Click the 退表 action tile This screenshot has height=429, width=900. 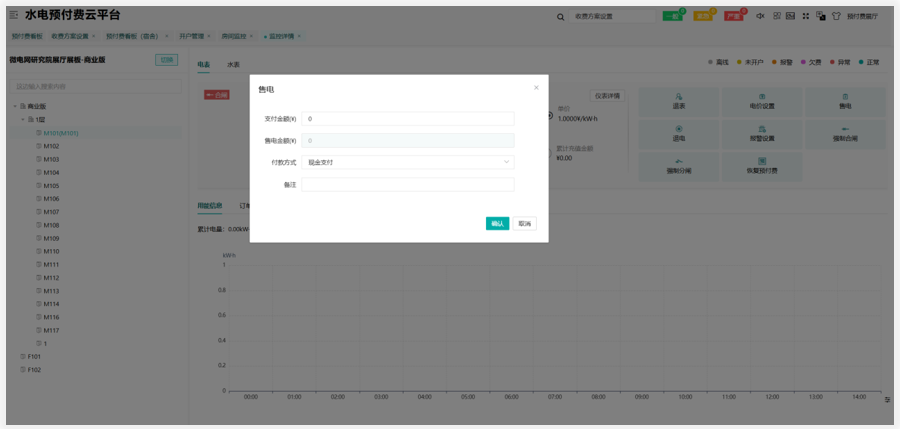pos(678,102)
